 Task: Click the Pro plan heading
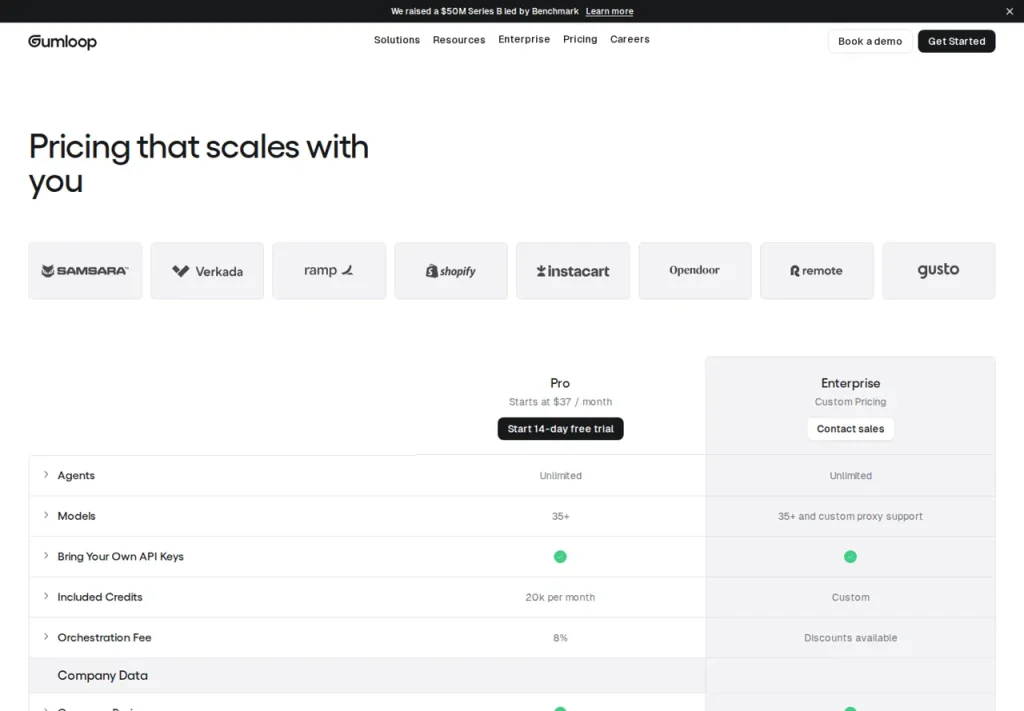coord(560,383)
